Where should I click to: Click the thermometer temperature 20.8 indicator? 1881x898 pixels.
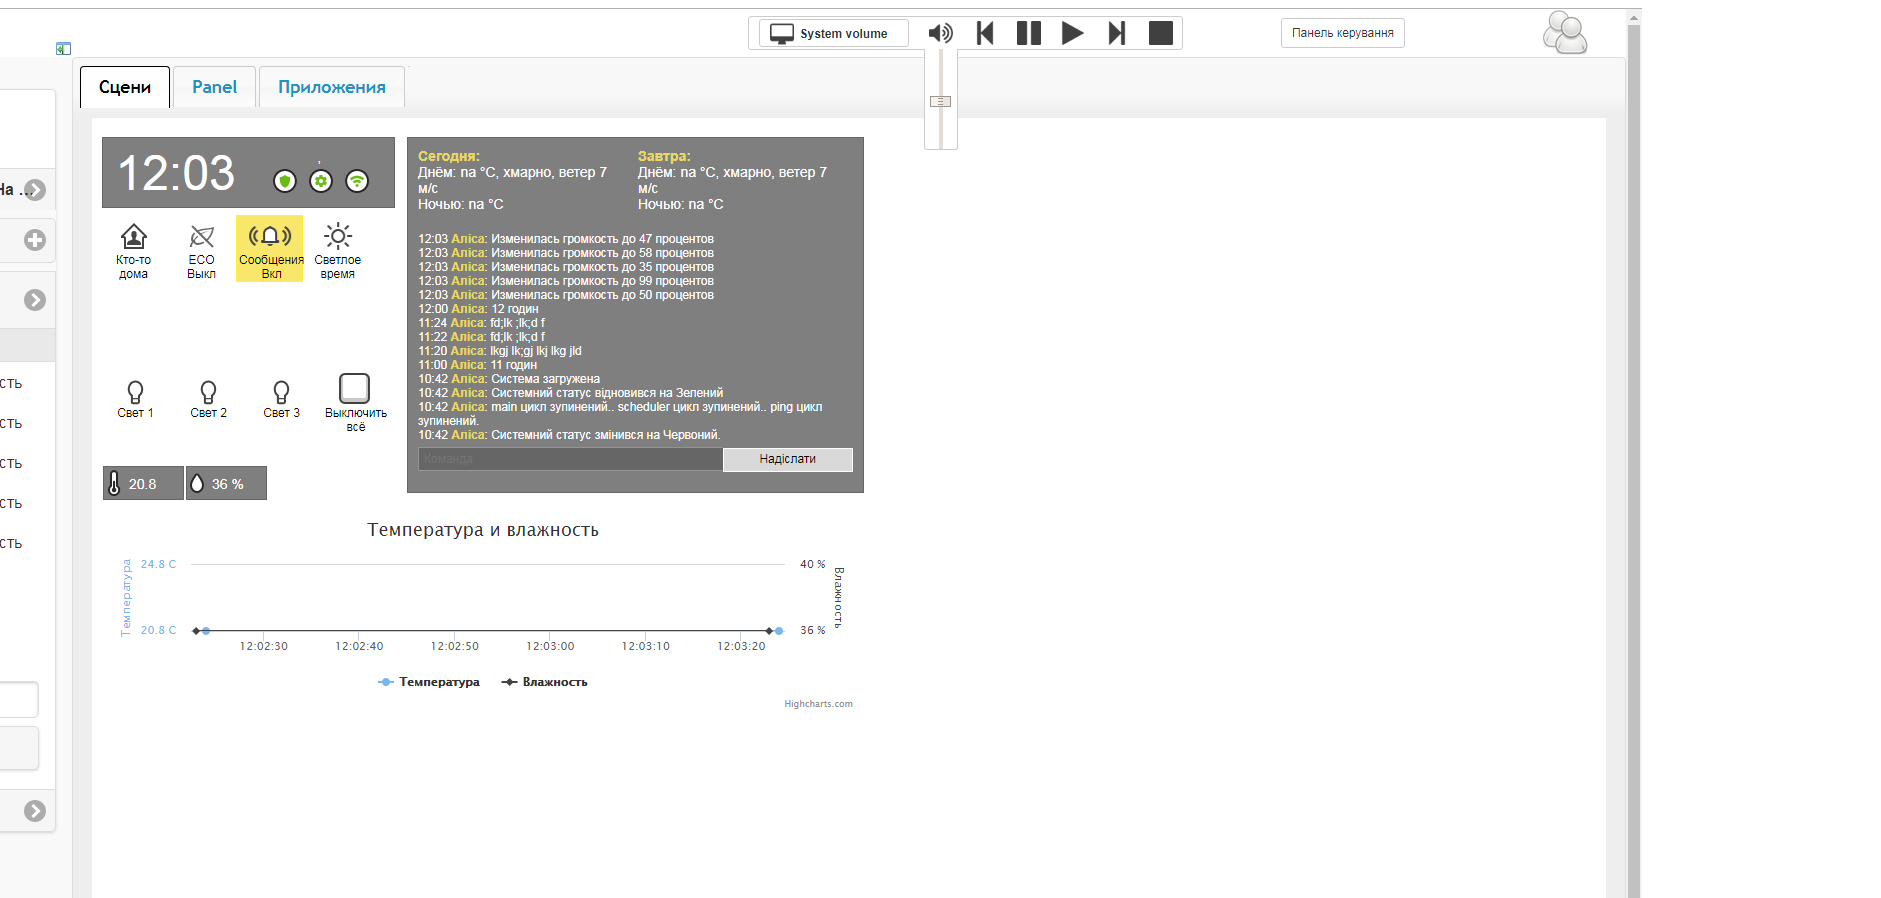(x=143, y=483)
